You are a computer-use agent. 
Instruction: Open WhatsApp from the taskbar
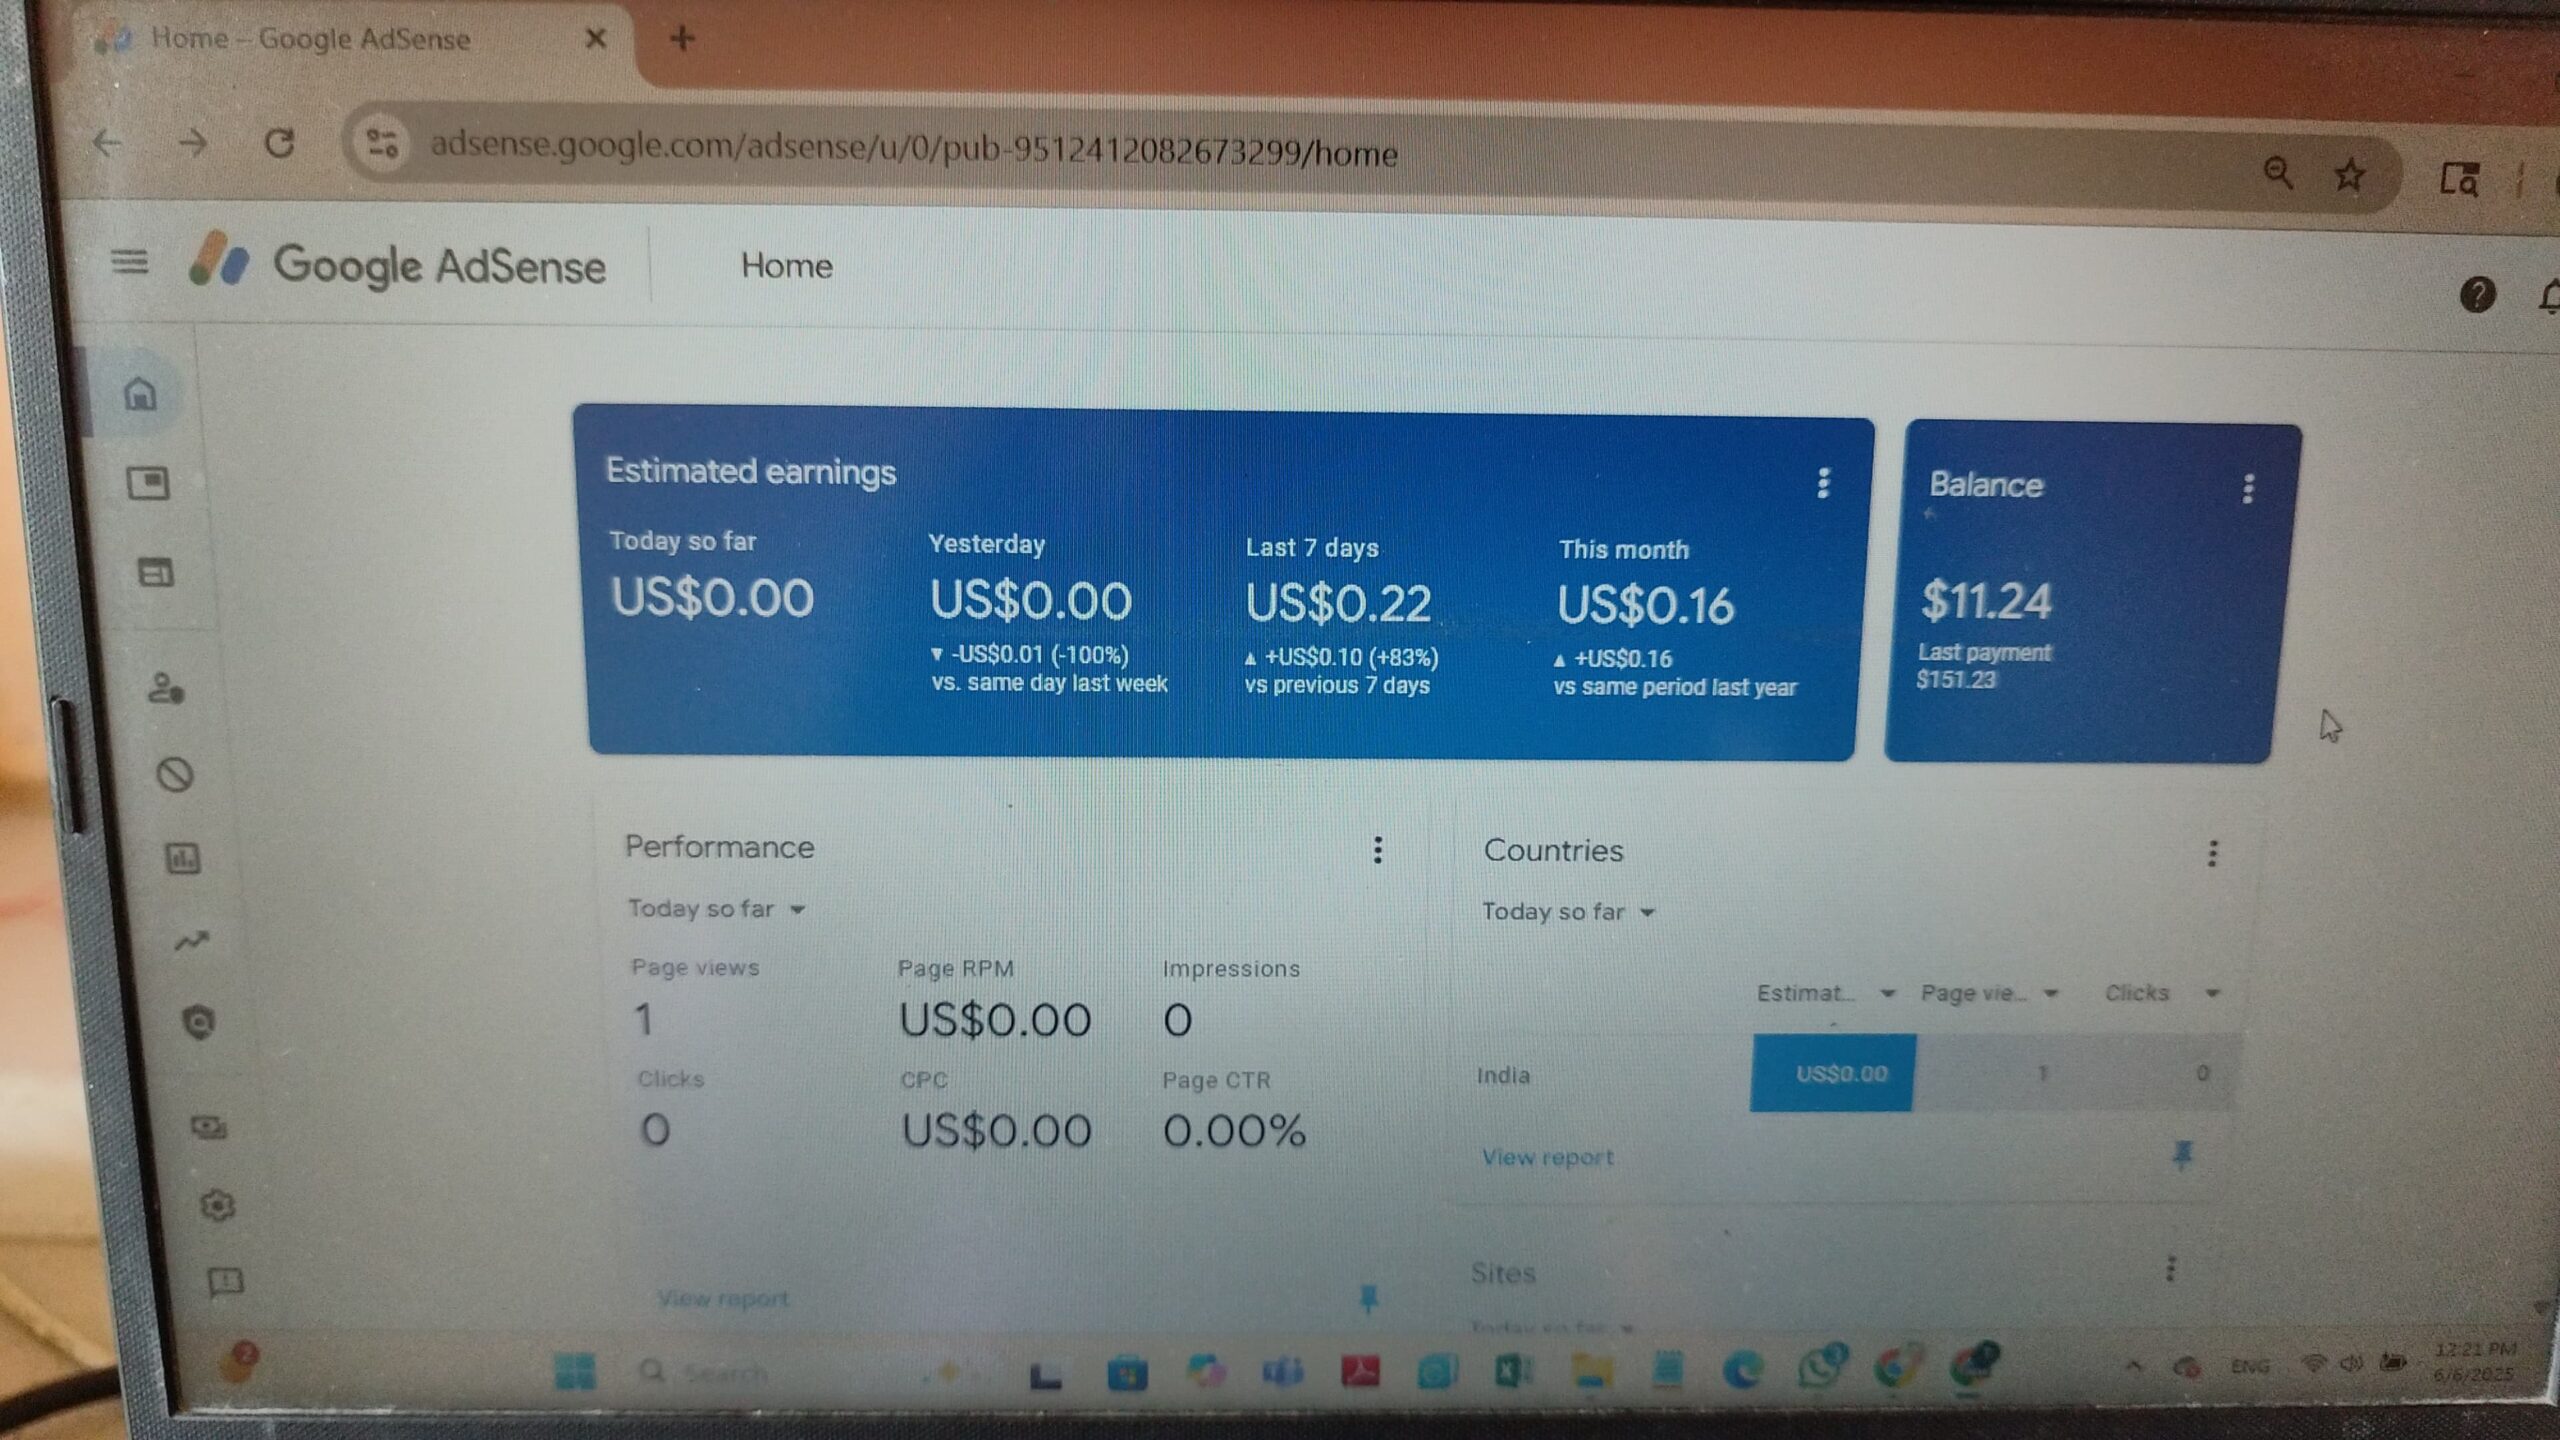click(1820, 1366)
